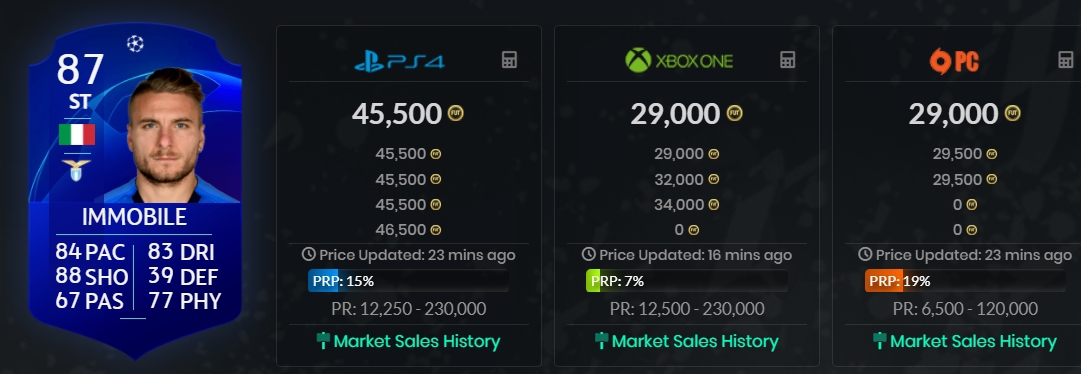
Task: Click the Lazio club badge on card
Action: pos(77,169)
